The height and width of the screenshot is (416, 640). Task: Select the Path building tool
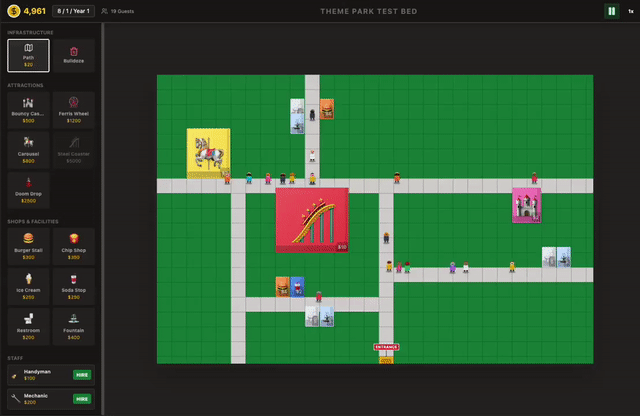[x=28, y=55]
